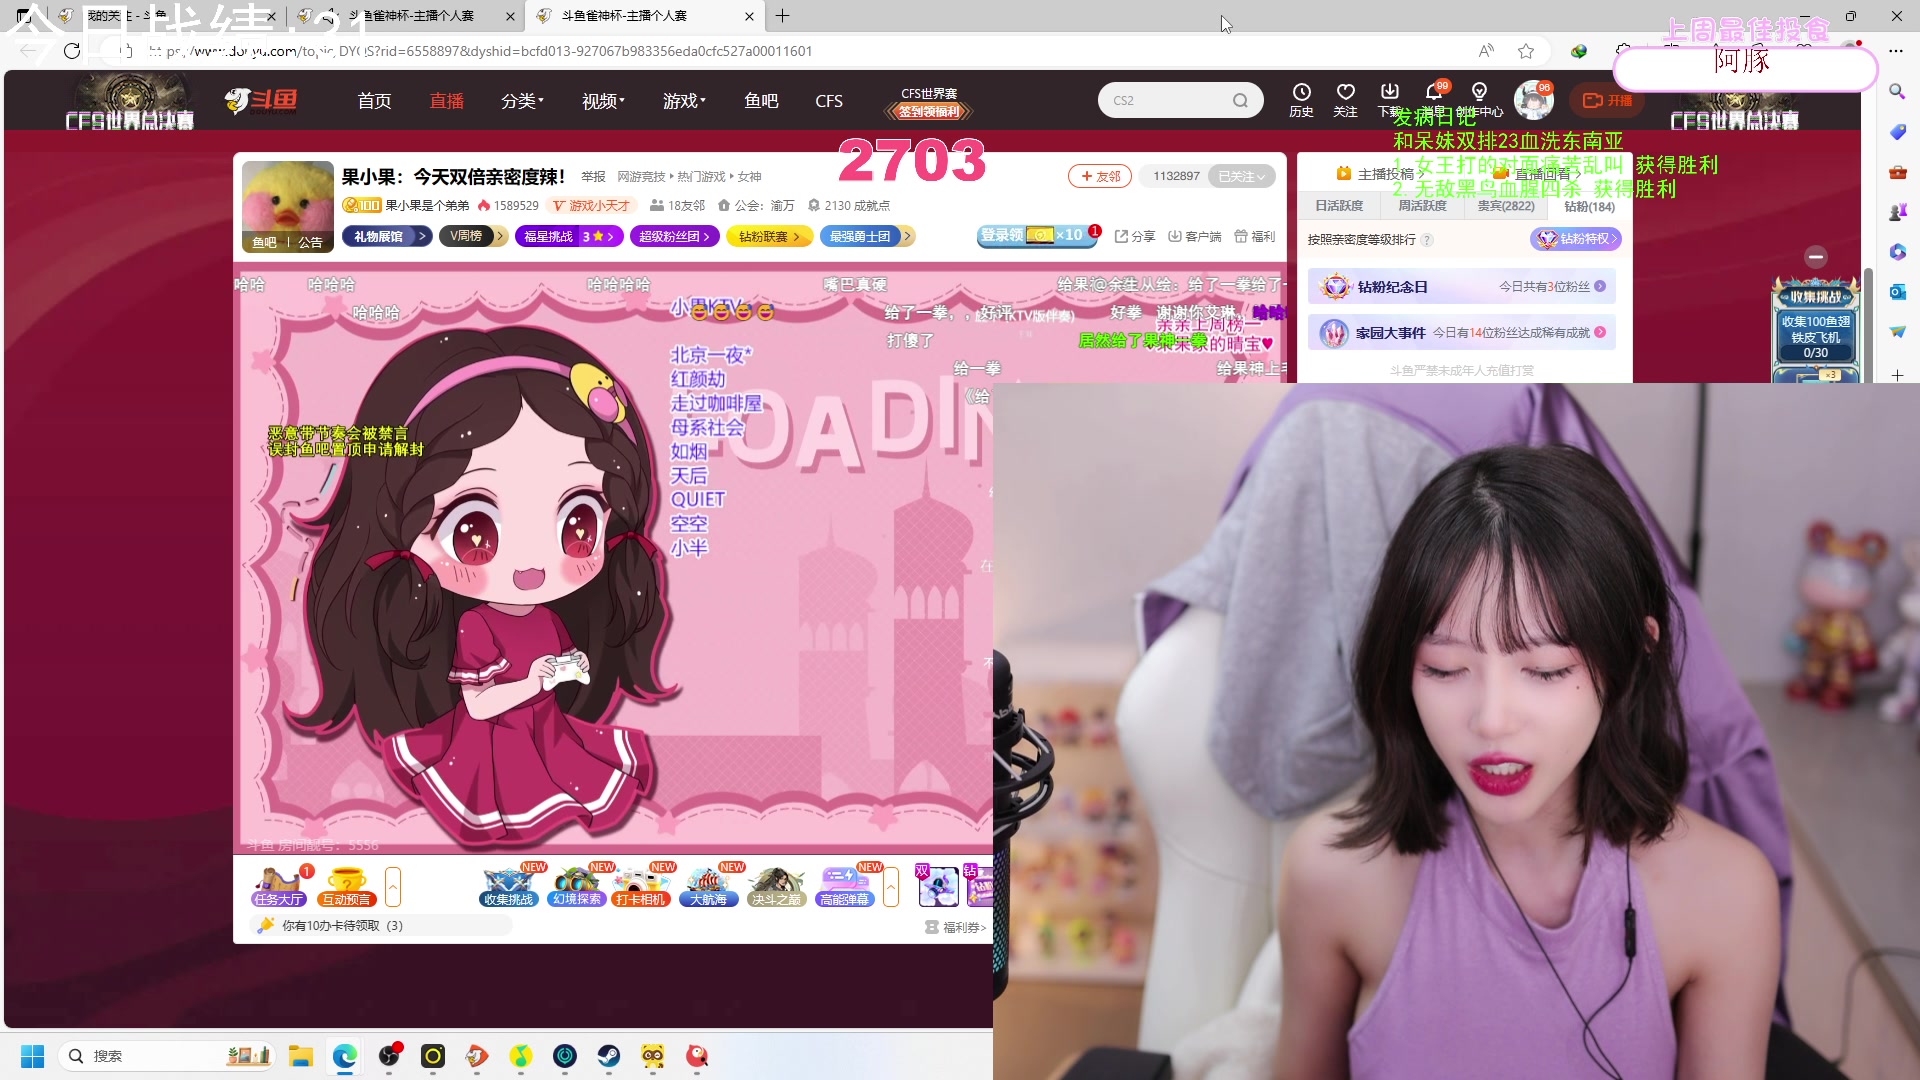Expand the 游戏 games menu

click(684, 101)
